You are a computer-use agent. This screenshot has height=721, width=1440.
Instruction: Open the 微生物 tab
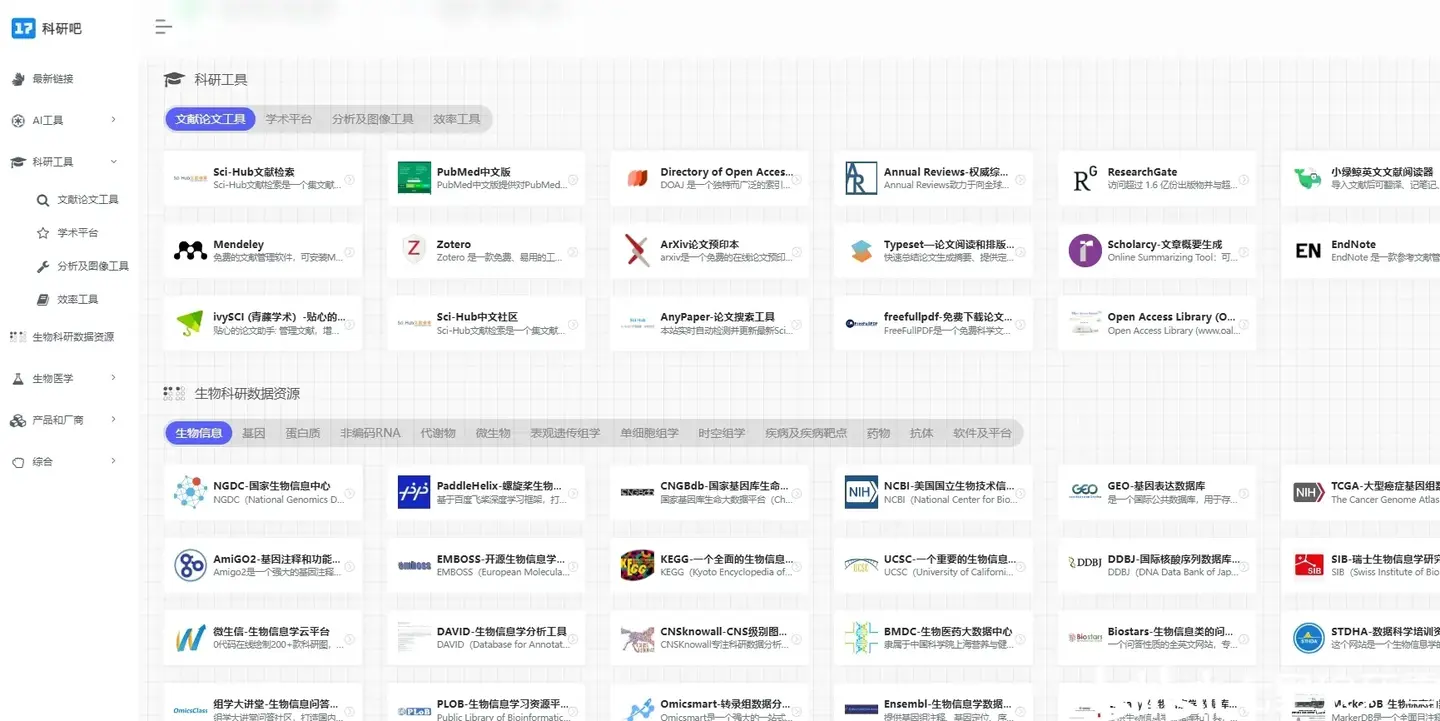[493, 433]
